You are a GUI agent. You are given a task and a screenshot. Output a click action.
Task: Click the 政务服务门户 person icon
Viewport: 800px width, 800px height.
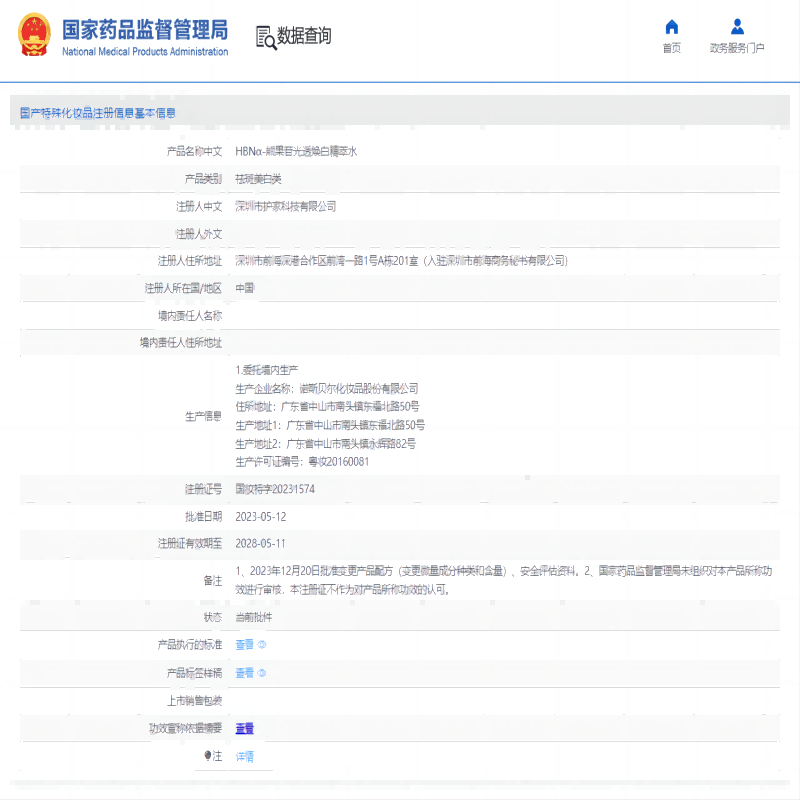(737, 27)
